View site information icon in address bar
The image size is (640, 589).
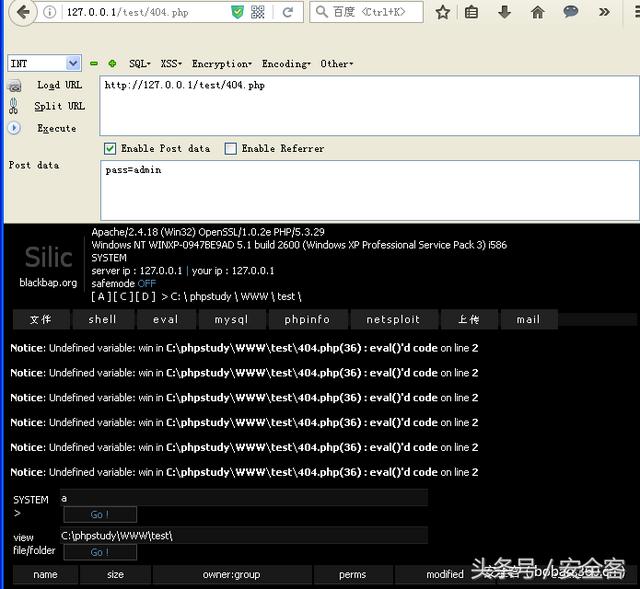click(49, 12)
